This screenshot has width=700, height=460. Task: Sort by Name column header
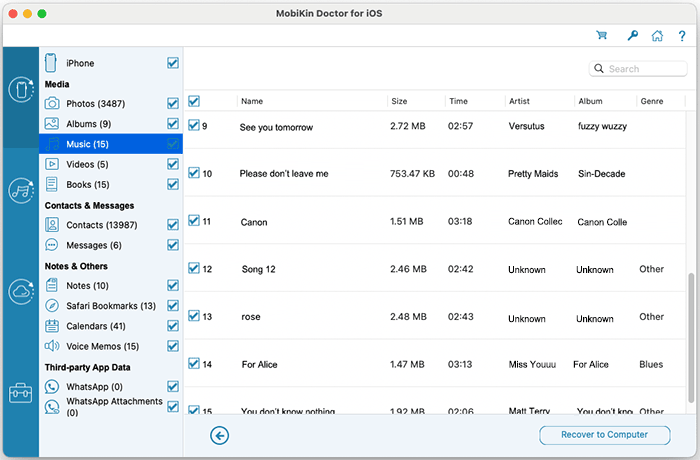point(252,101)
